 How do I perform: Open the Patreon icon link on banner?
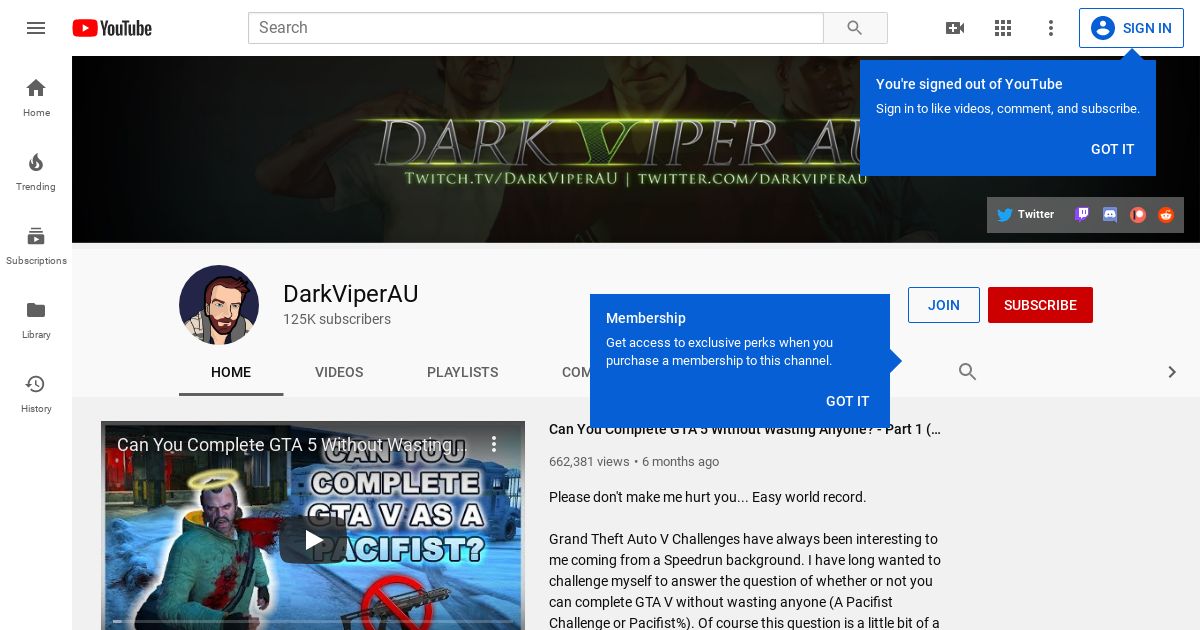1138,214
